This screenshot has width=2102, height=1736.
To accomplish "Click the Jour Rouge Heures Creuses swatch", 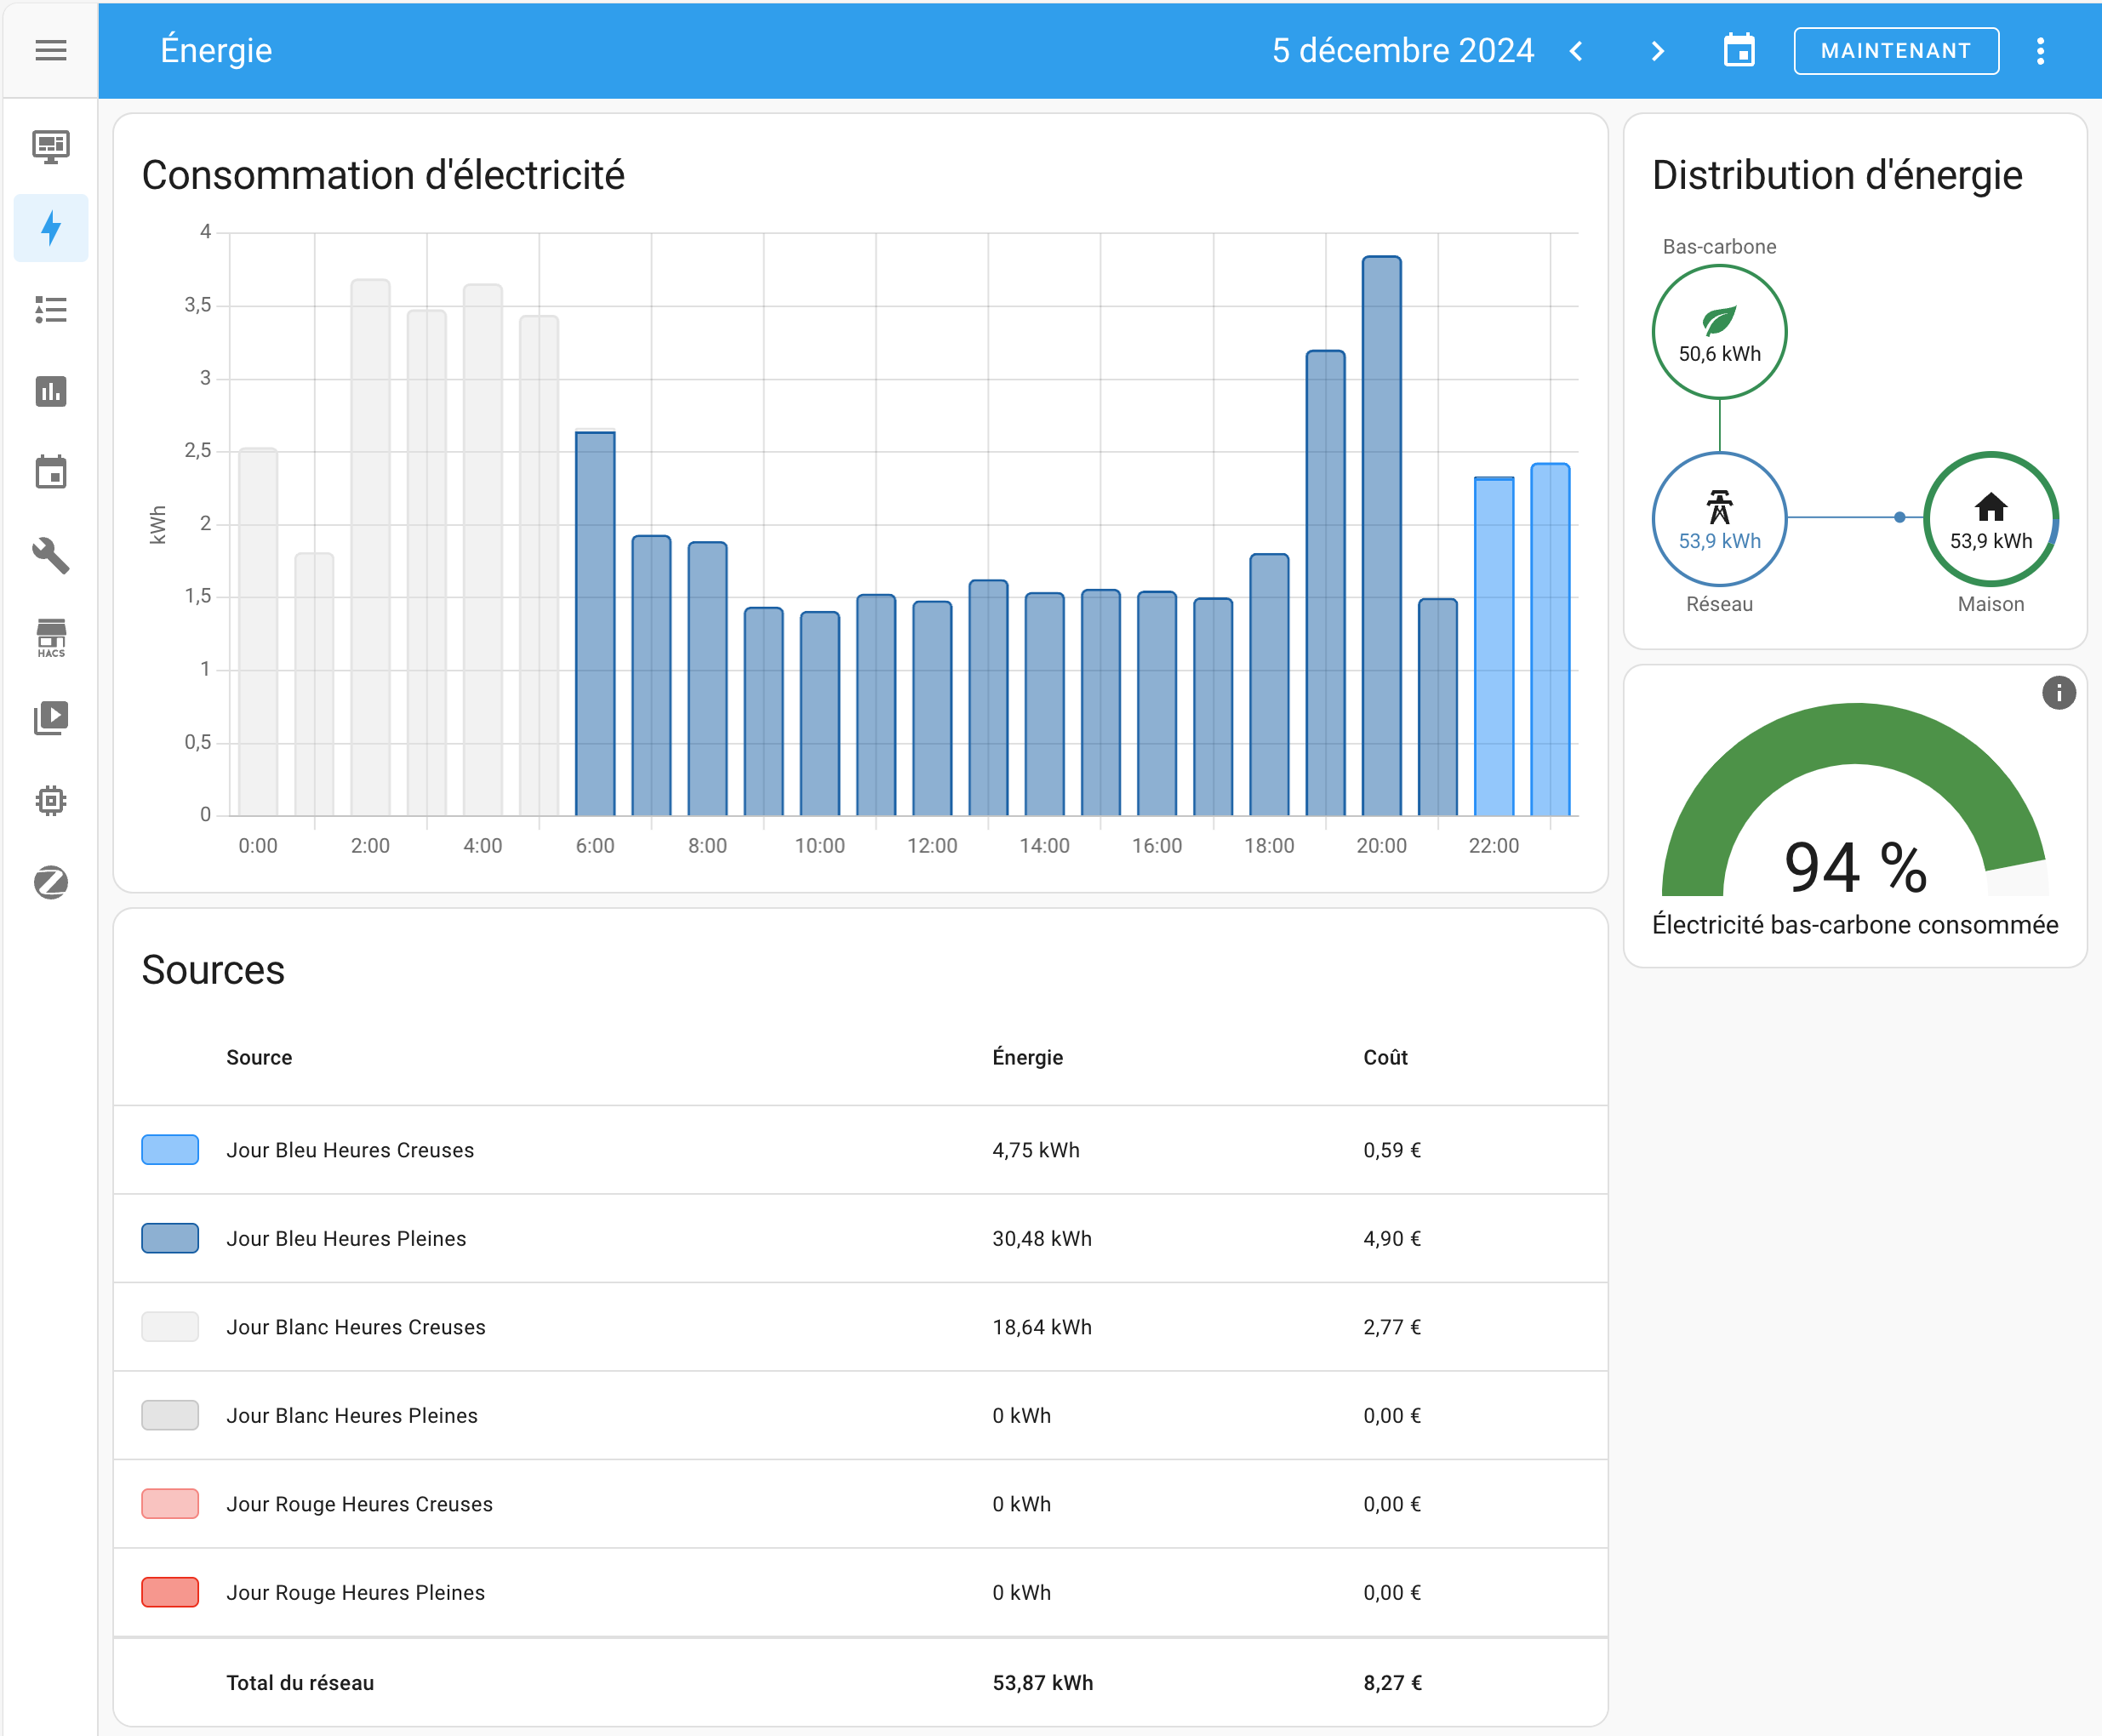I will [170, 1503].
